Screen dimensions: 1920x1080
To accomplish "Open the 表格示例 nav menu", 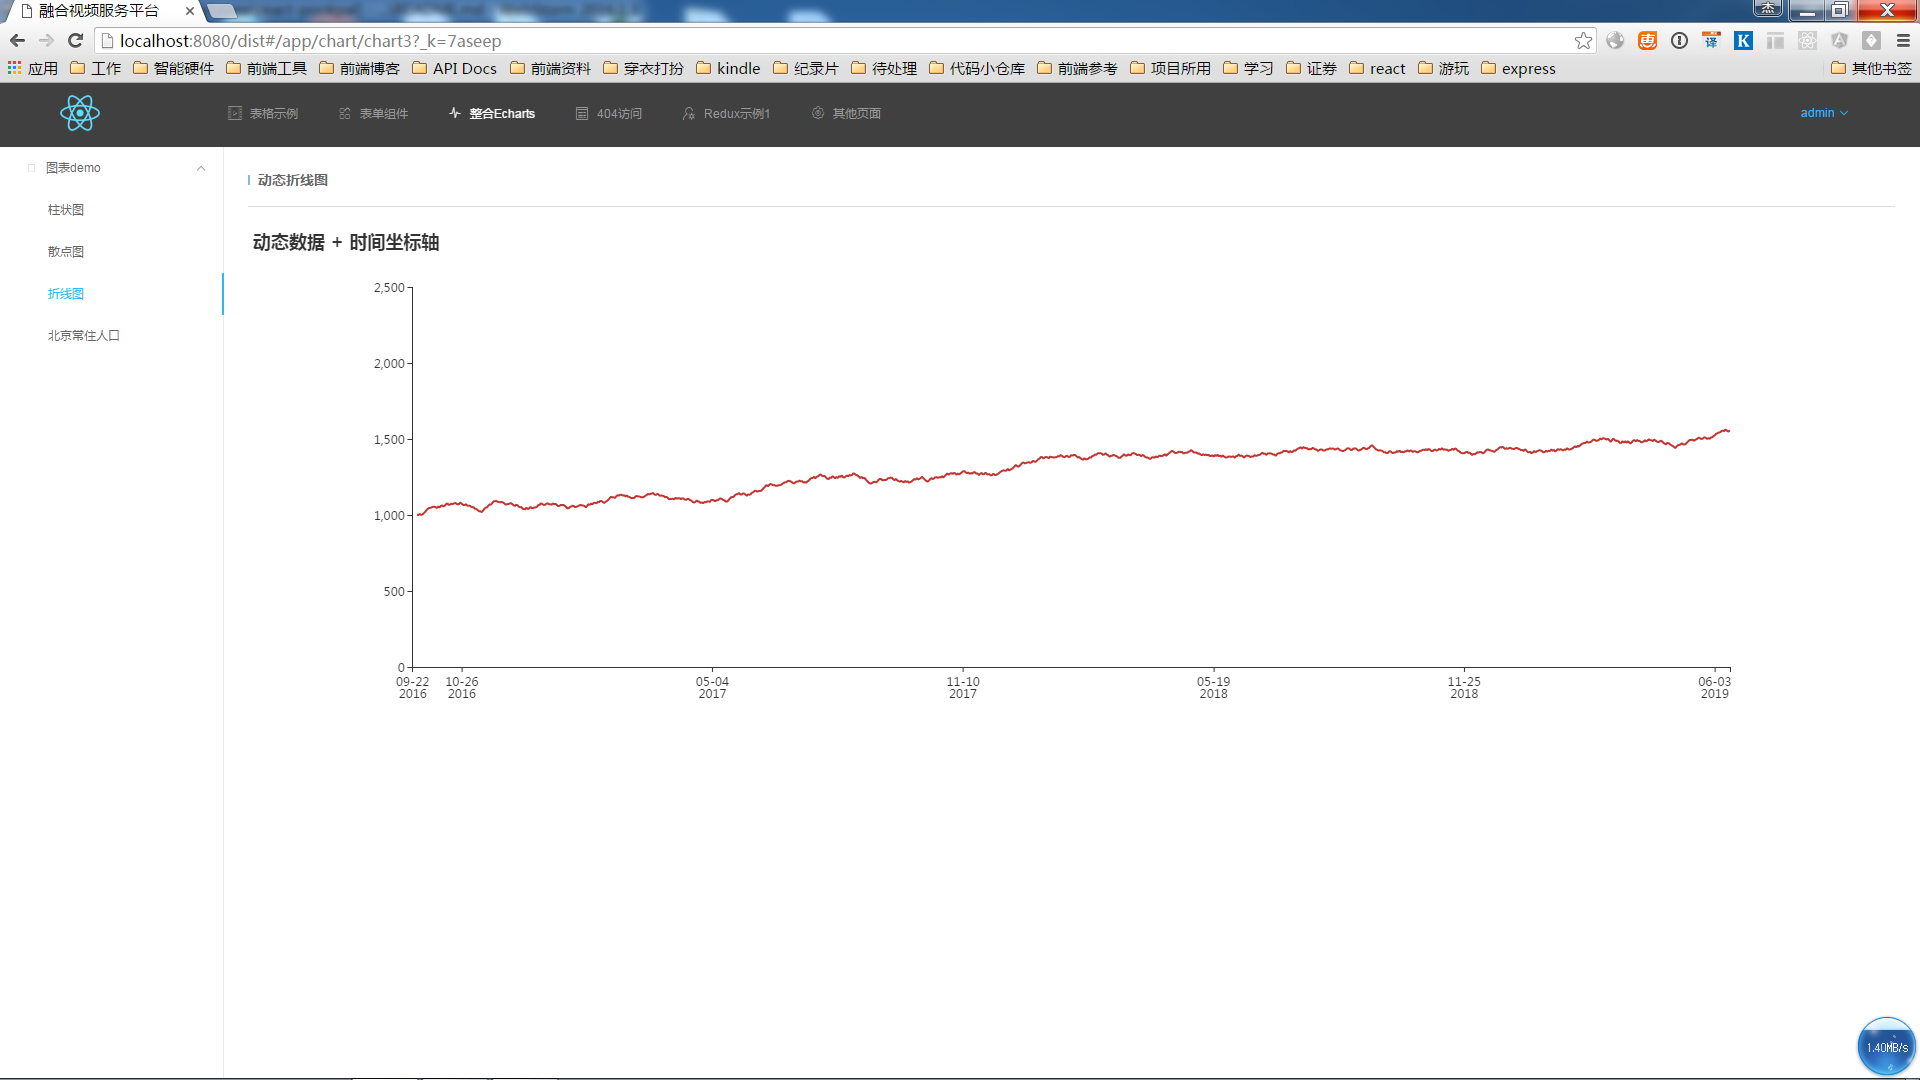I will [263, 114].
